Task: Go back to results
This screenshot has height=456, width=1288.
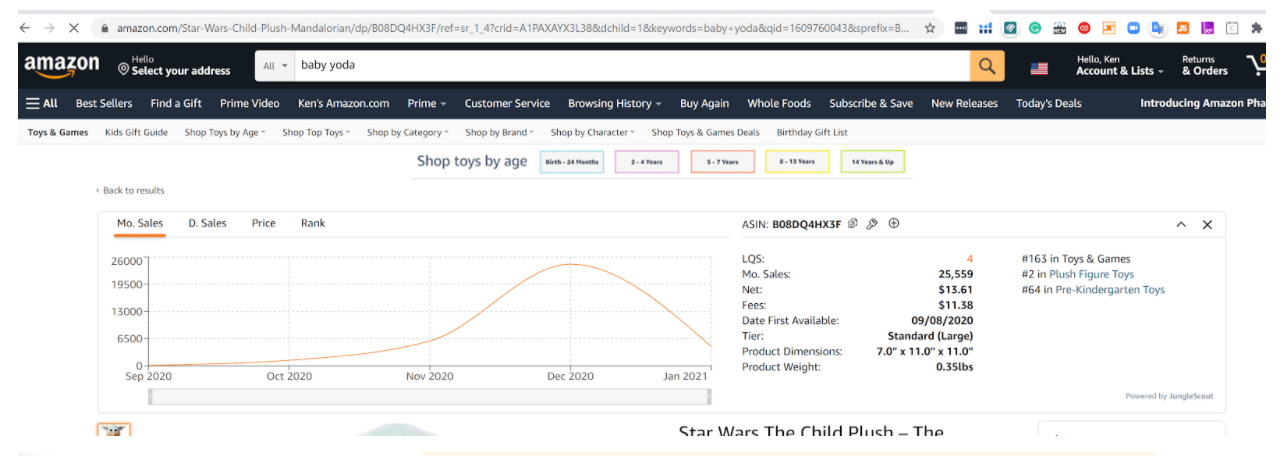Action: pyautogui.click(x=131, y=190)
